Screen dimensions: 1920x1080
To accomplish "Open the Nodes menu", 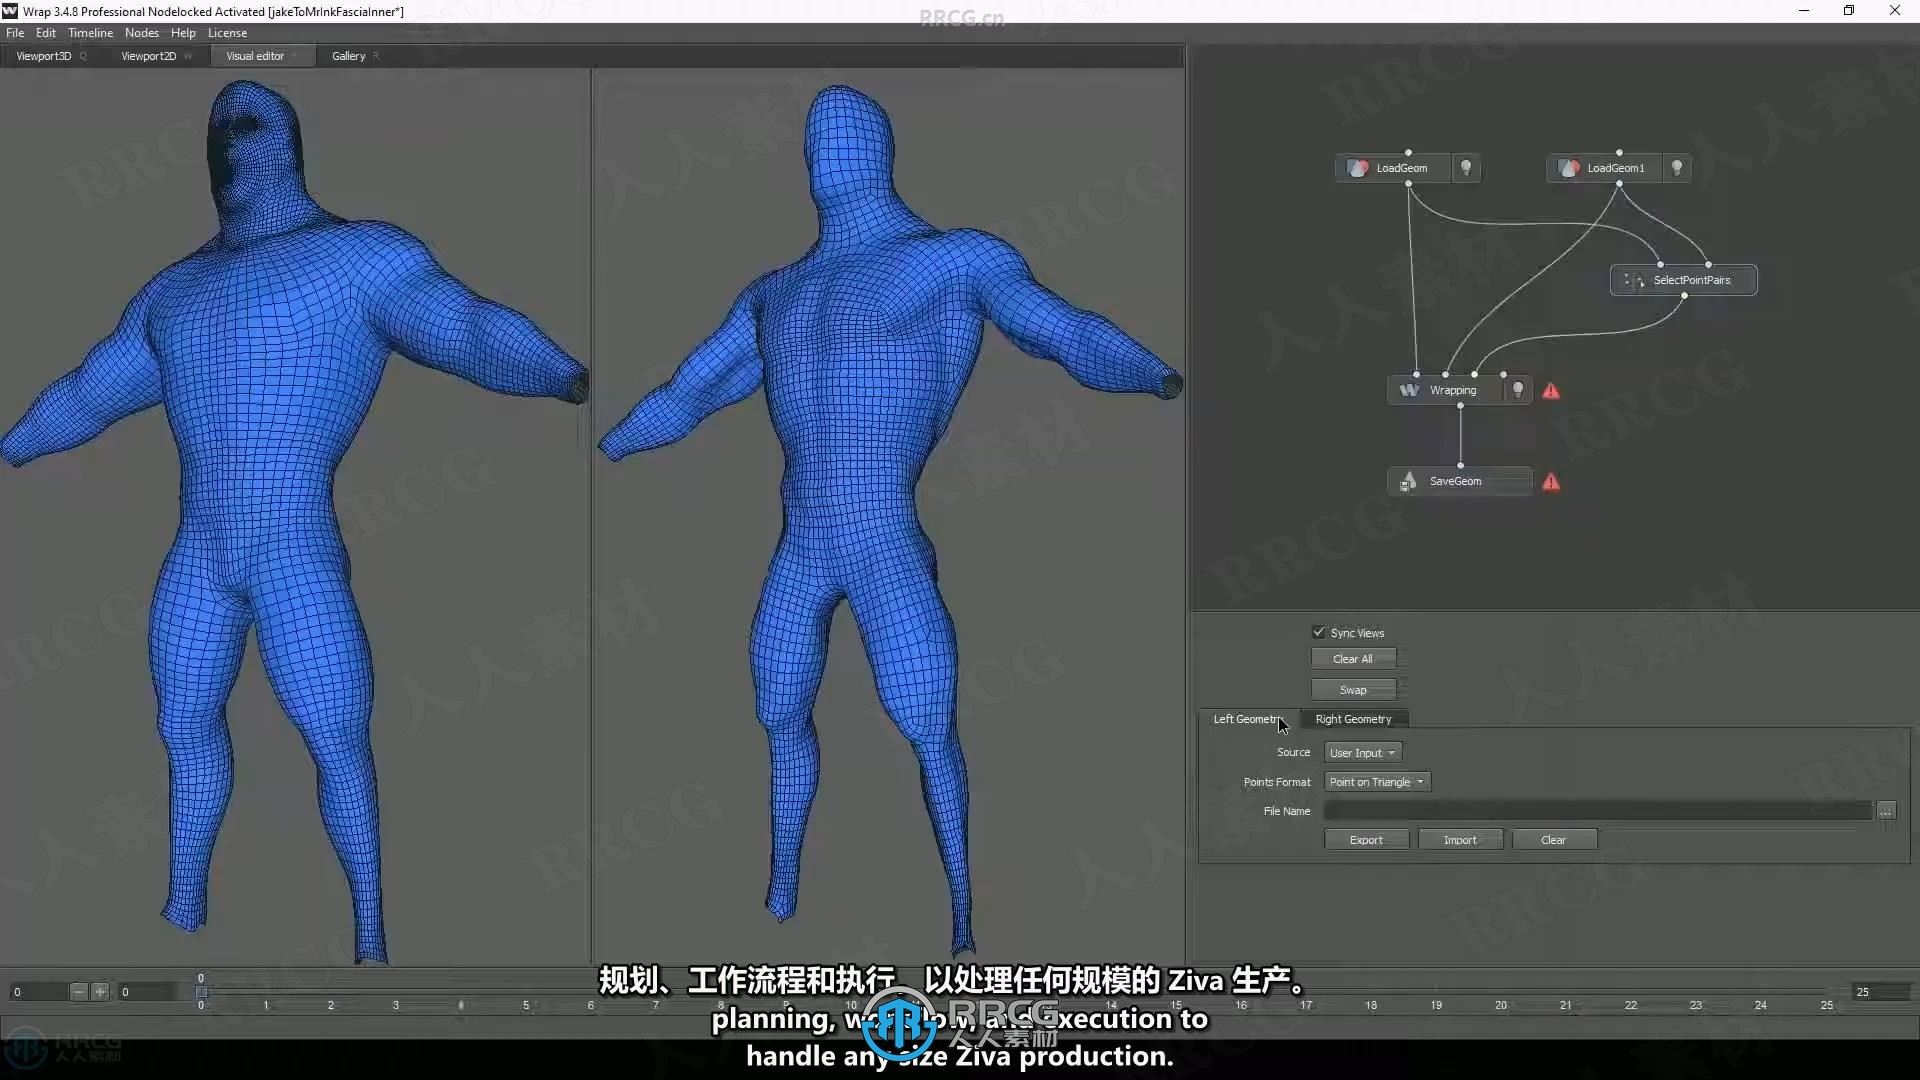I will coord(142,33).
